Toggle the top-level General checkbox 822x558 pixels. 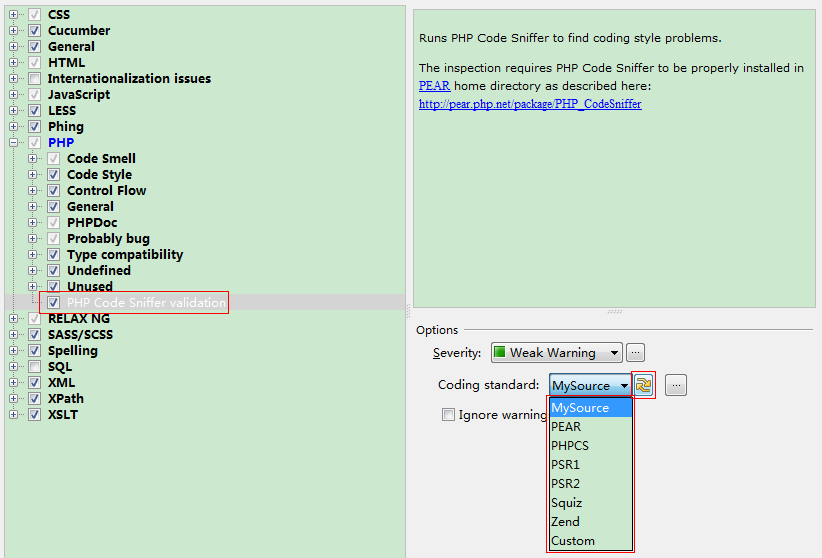click(x=35, y=47)
